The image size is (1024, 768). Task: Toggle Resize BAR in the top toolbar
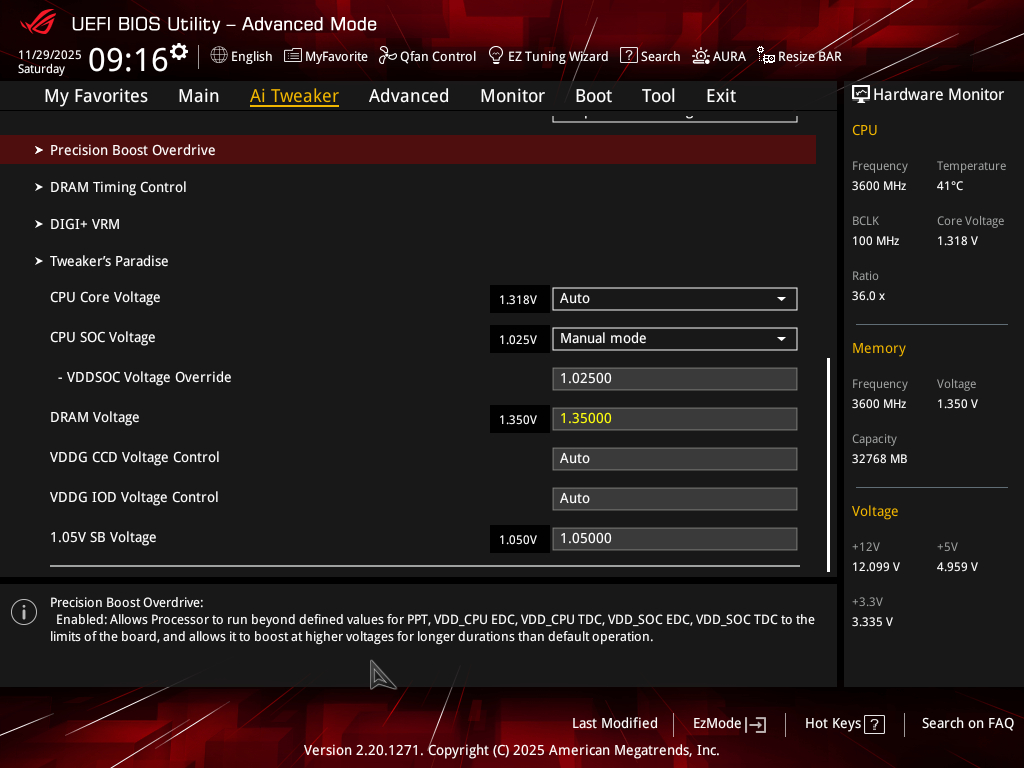[x=765, y=56]
